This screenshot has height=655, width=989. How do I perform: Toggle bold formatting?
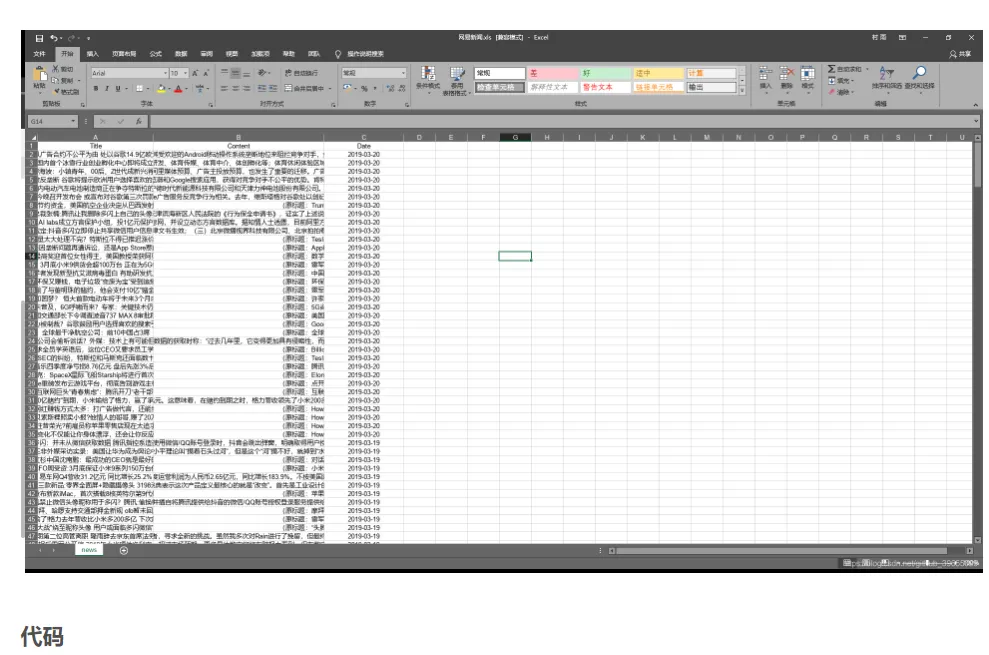(x=96, y=89)
